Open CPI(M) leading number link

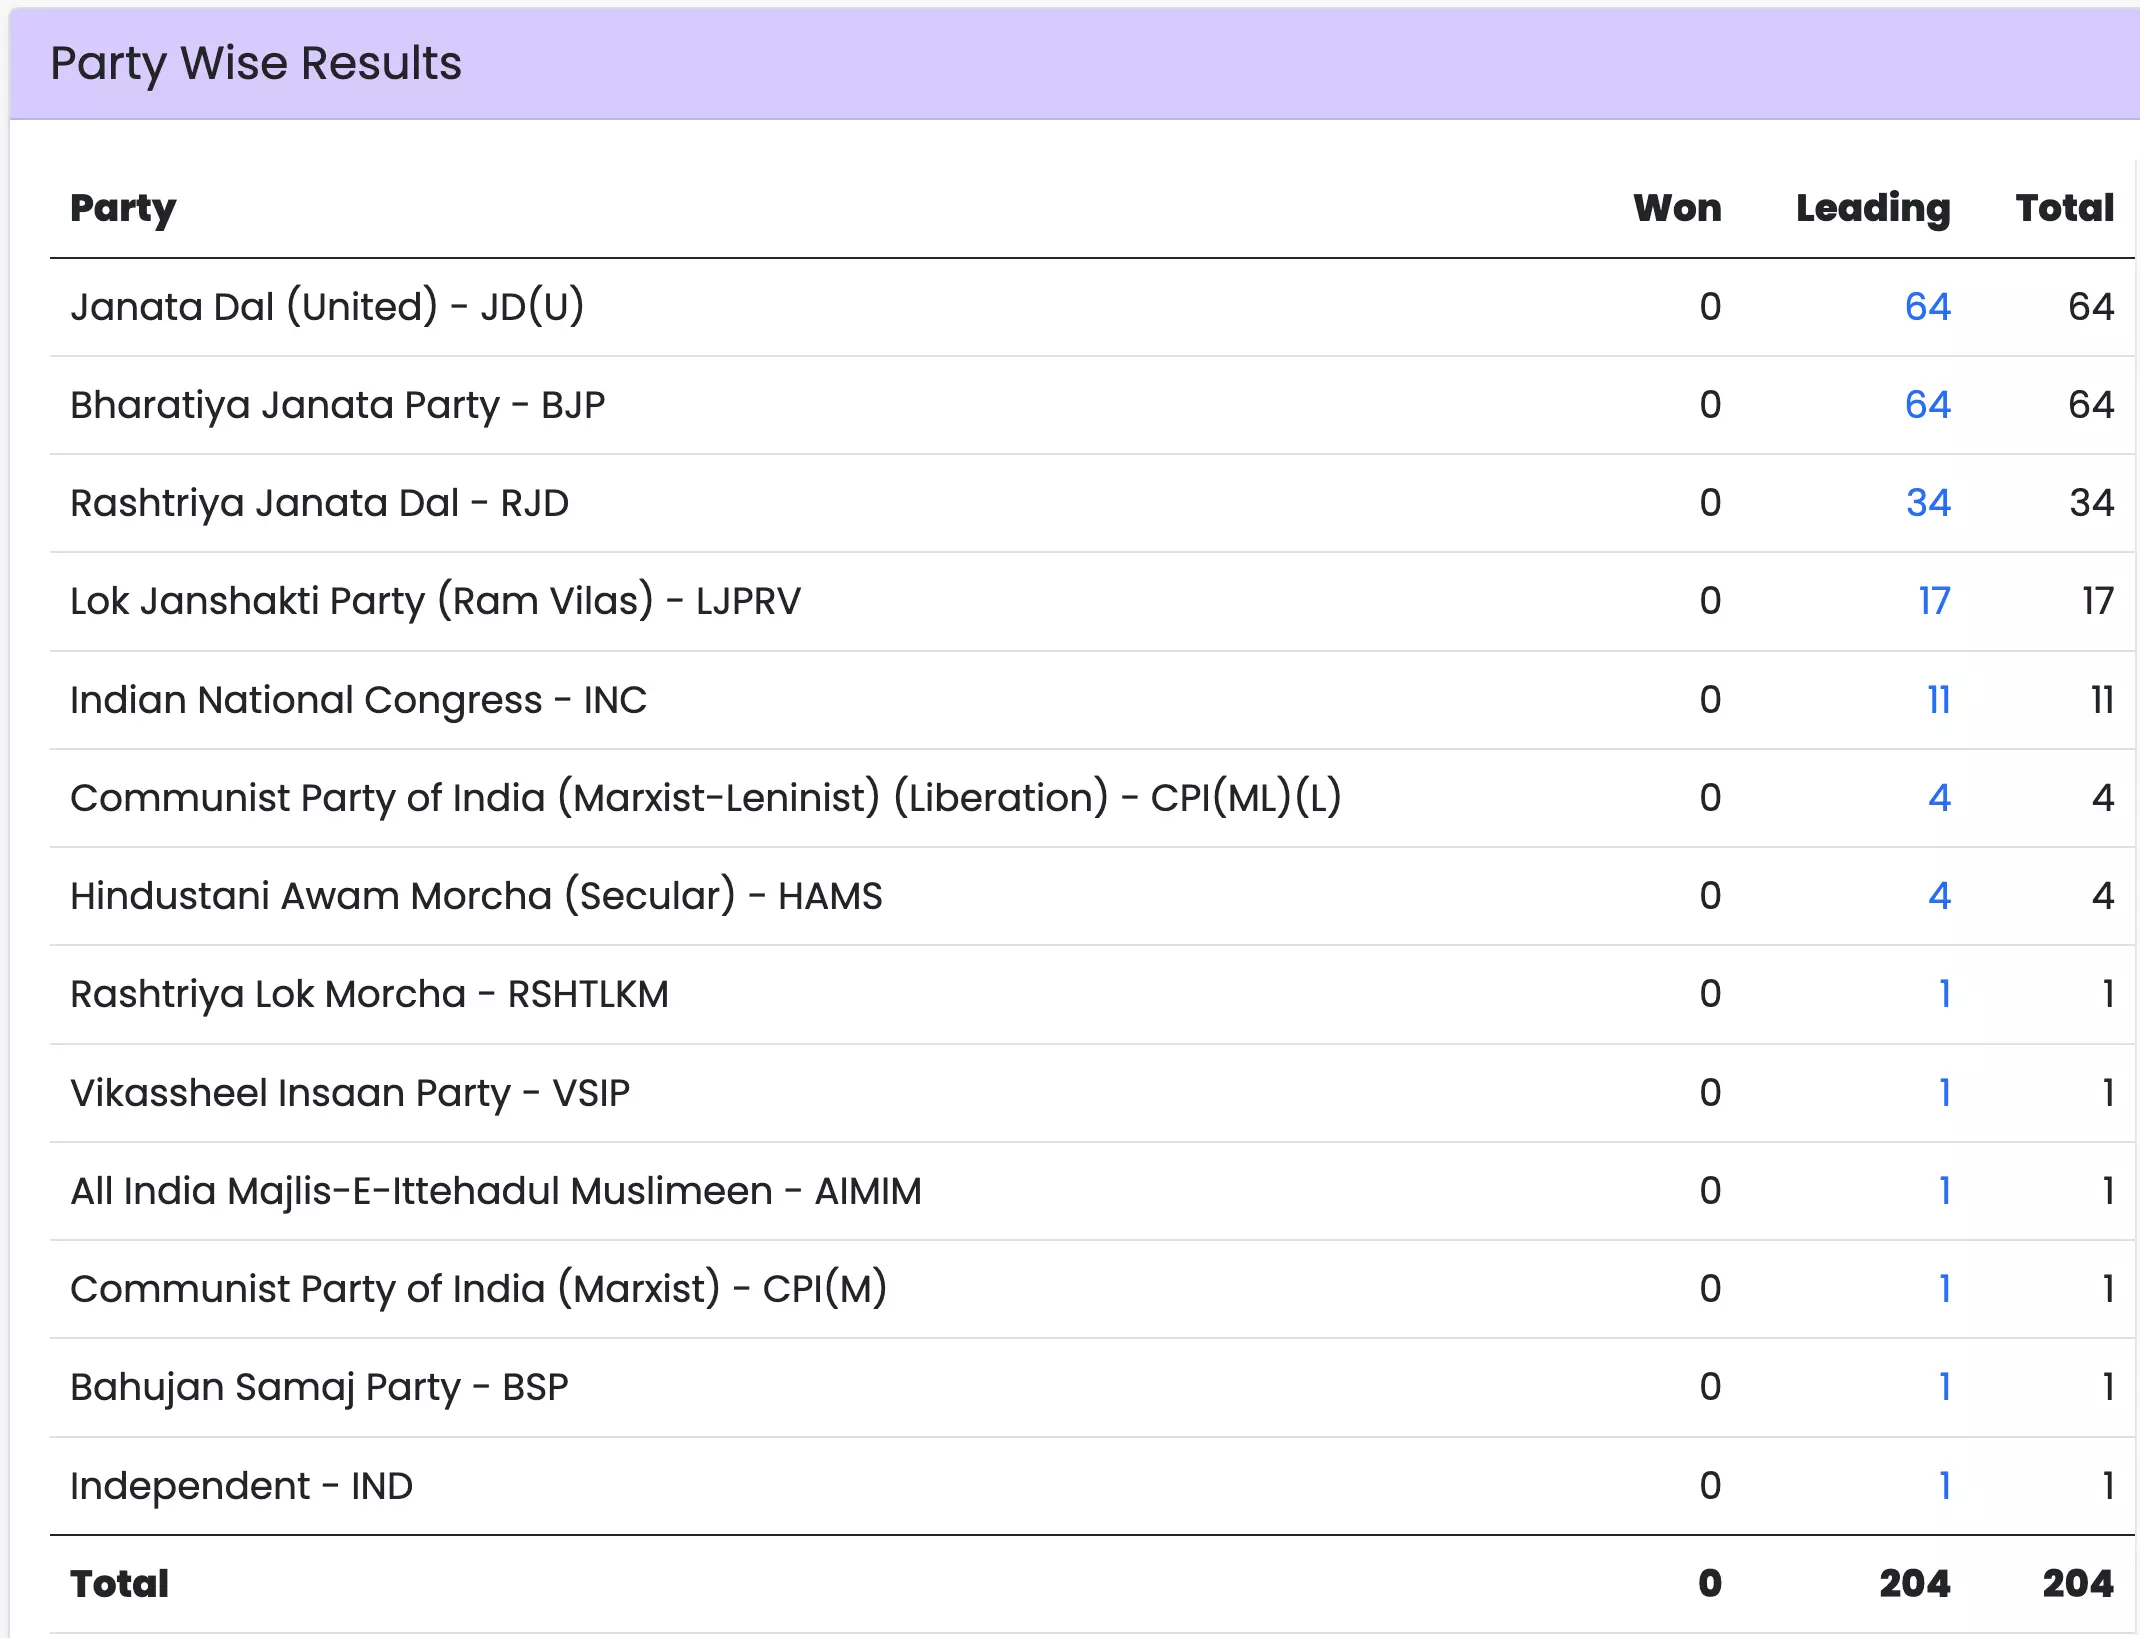1944,1288
